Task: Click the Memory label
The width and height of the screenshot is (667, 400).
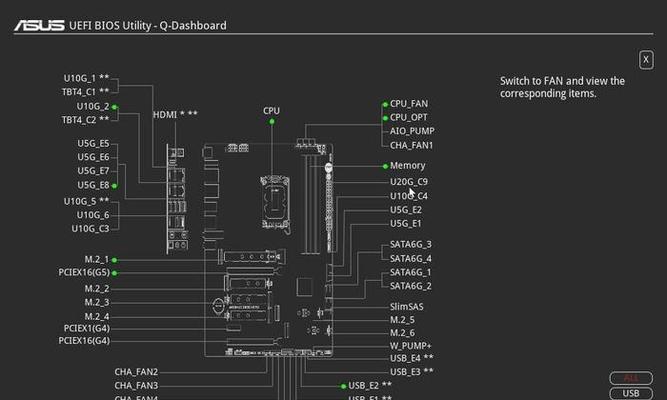Action: coord(408,166)
